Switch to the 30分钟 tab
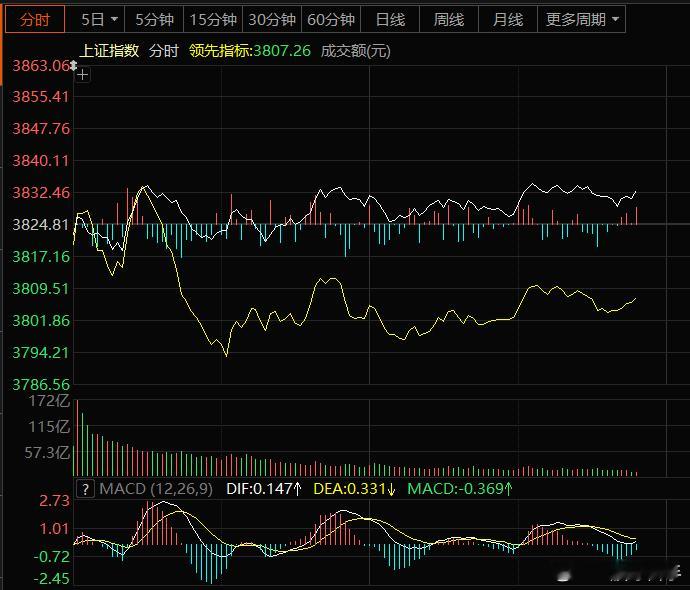 point(272,19)
